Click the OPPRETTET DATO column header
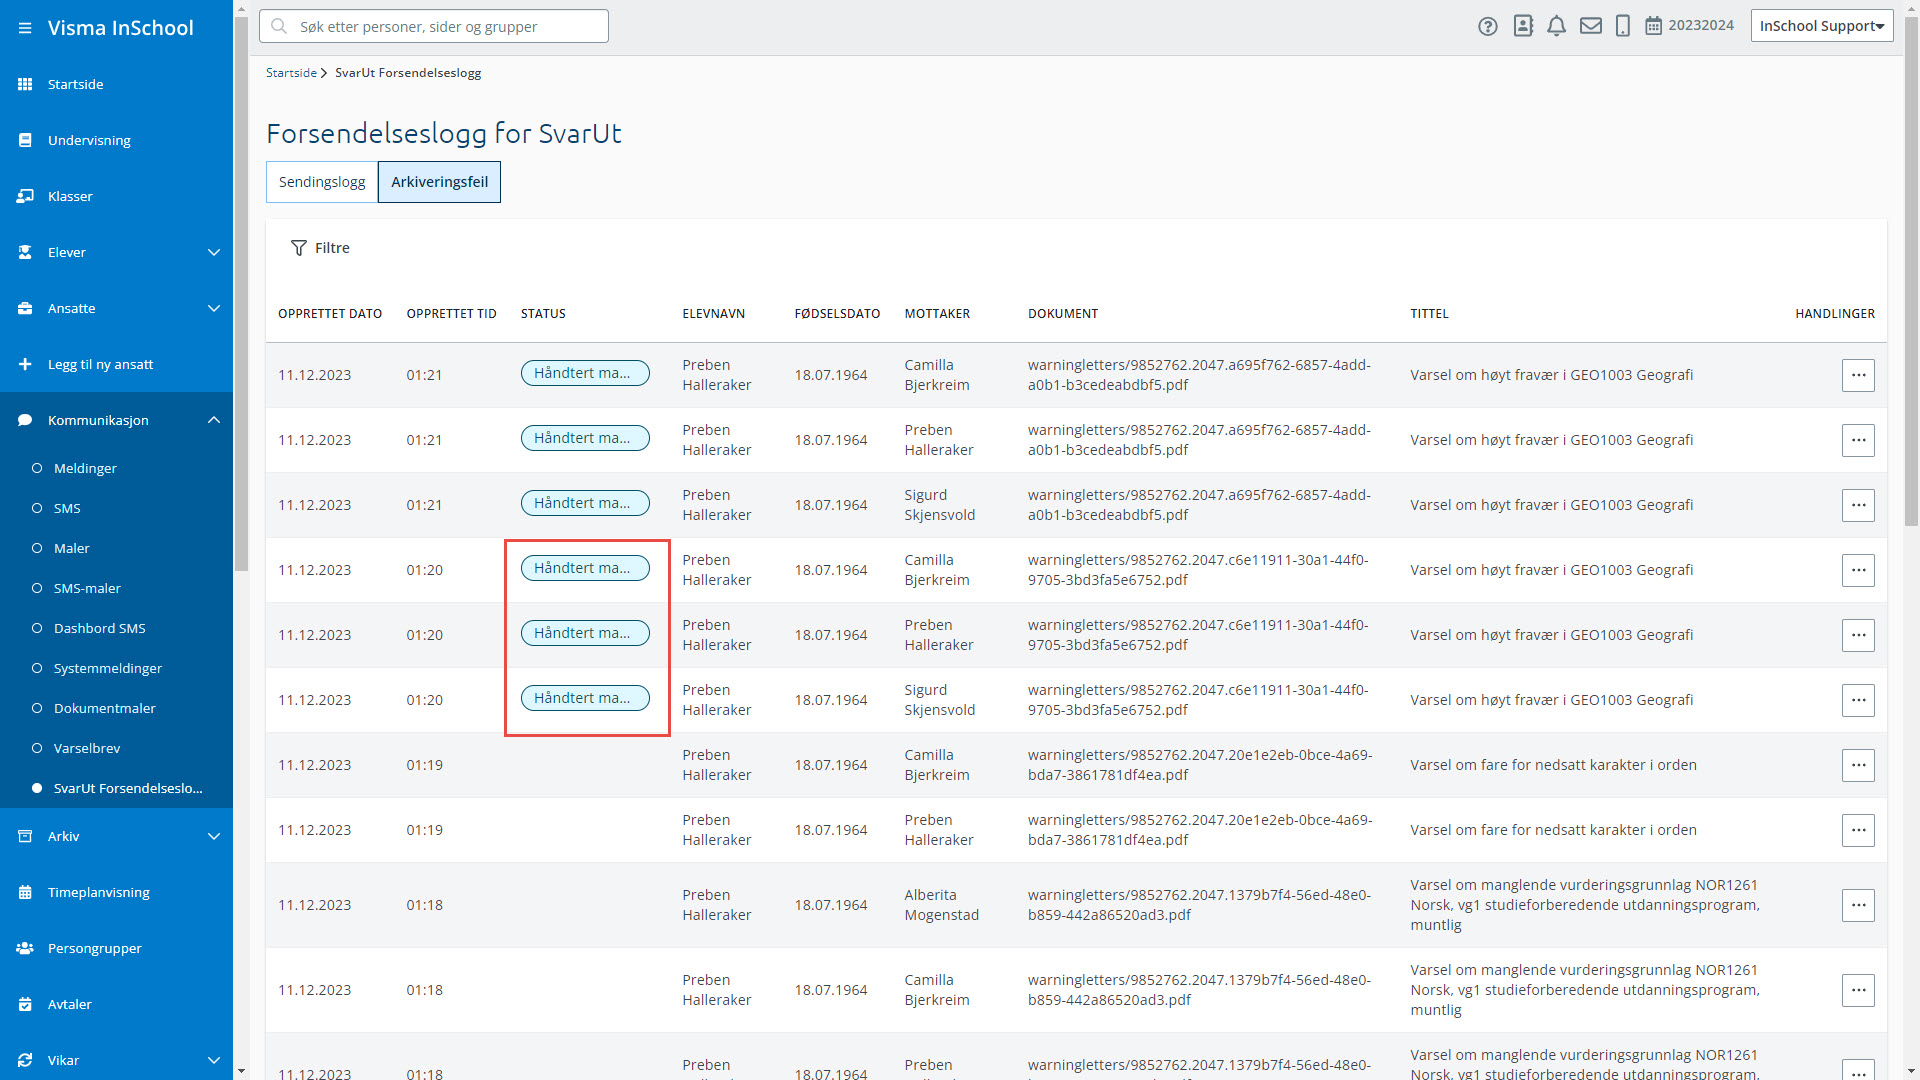 (330, 314)
